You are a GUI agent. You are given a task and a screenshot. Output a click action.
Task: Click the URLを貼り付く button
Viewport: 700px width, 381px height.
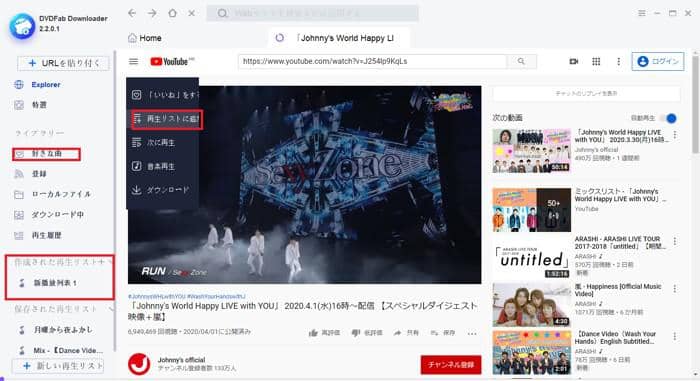click(63, 63)
